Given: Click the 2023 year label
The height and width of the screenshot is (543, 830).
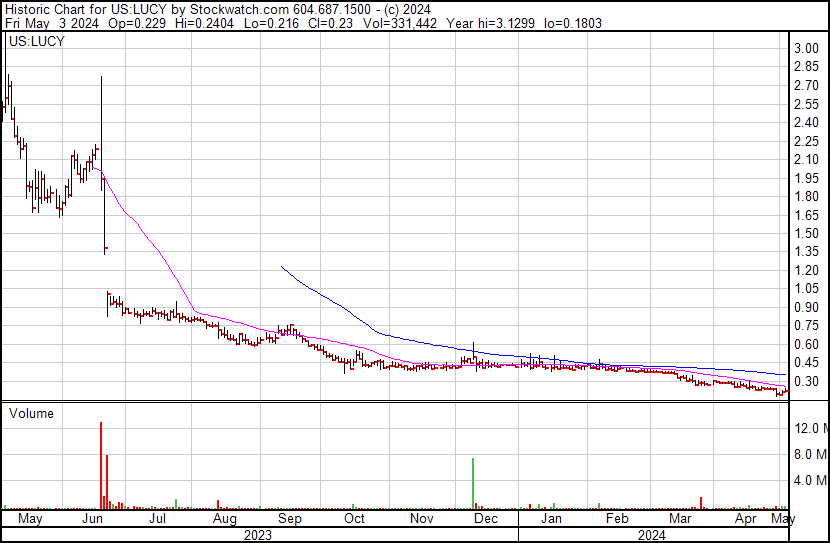Looking at the screenshot, I should 258,535.
